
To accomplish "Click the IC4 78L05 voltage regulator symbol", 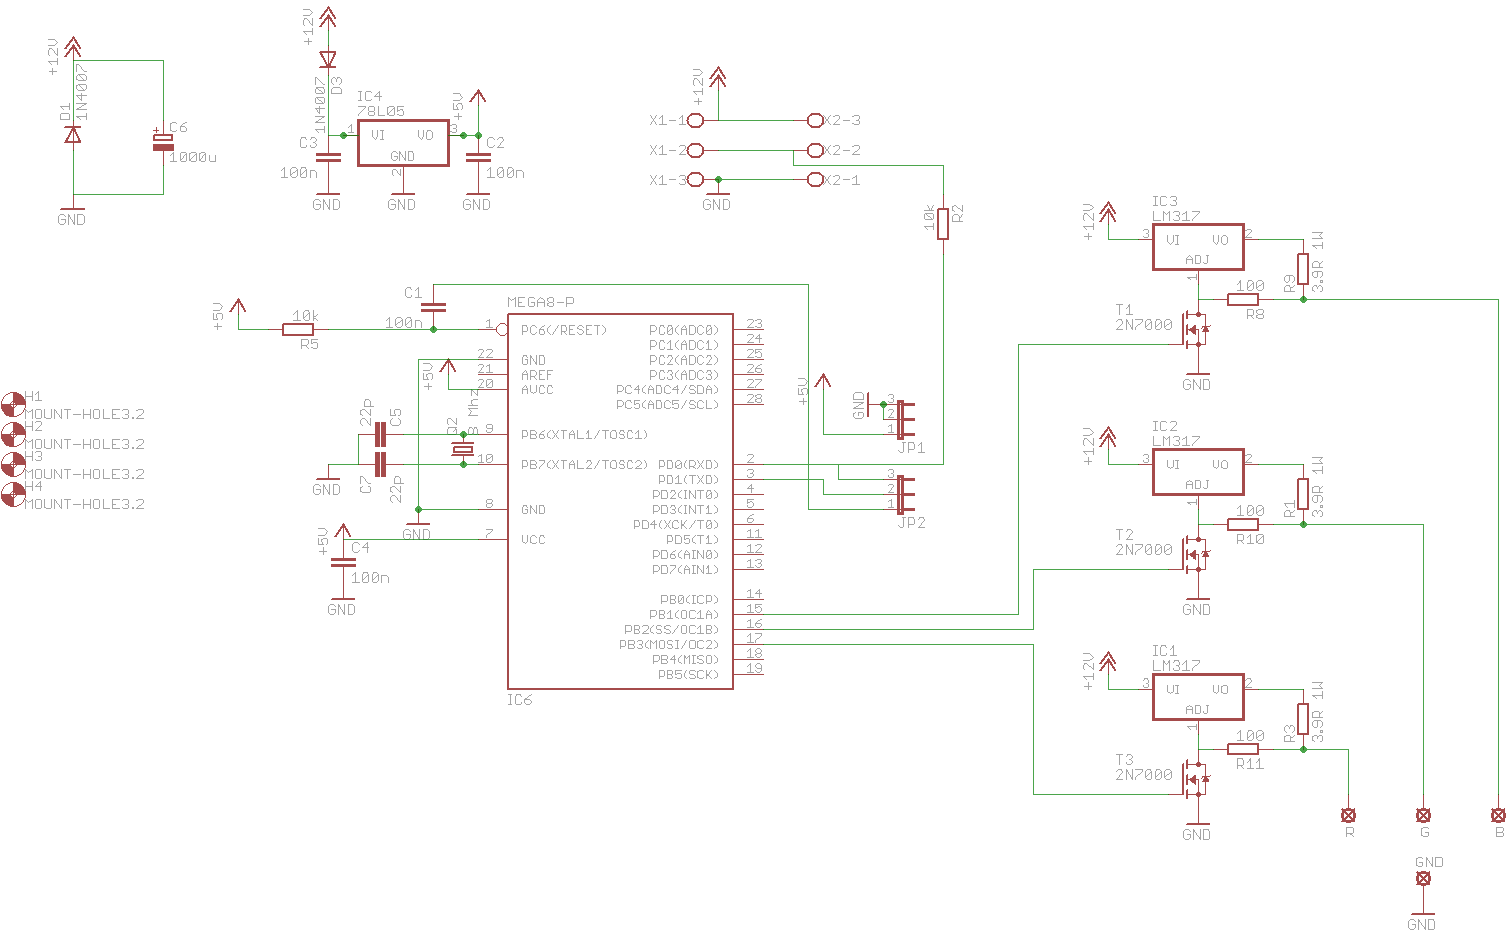I will [402, 144].
